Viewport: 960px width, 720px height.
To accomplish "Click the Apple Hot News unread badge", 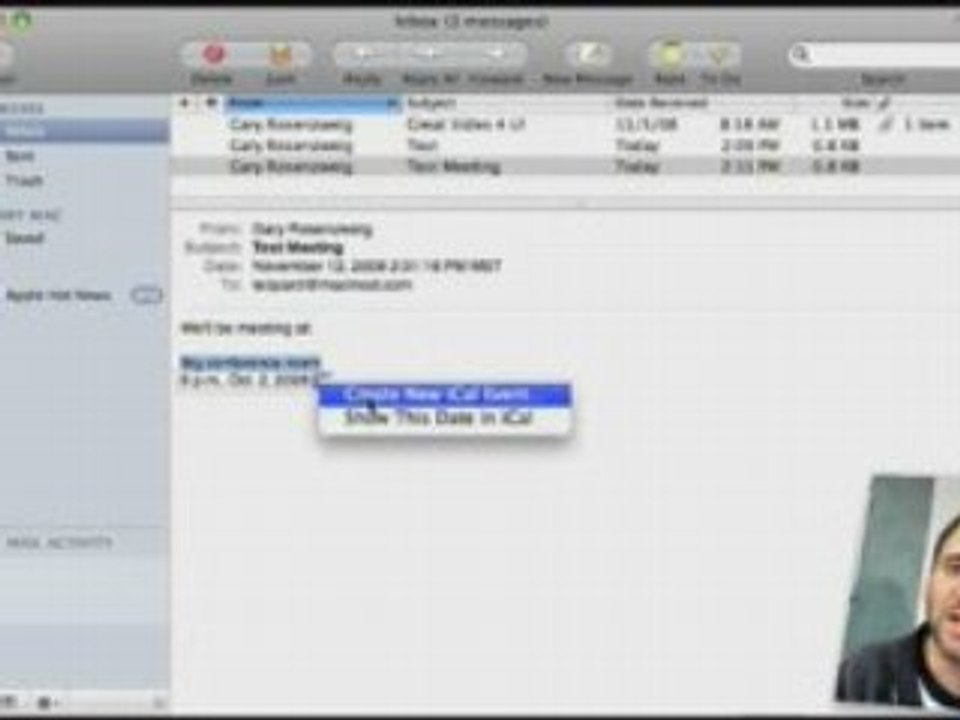I will pyautogui.click(x=146, y=296).
